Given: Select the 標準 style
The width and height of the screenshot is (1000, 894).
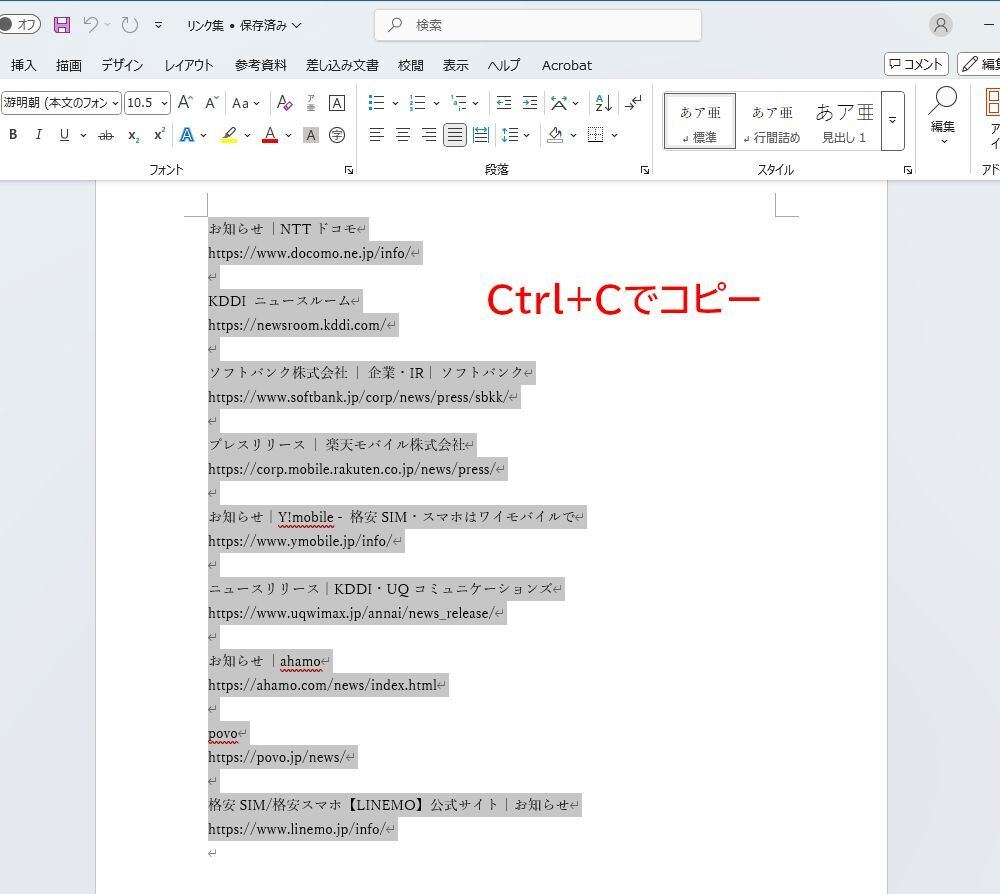Looking at the screenshot, I should (700, 121).
